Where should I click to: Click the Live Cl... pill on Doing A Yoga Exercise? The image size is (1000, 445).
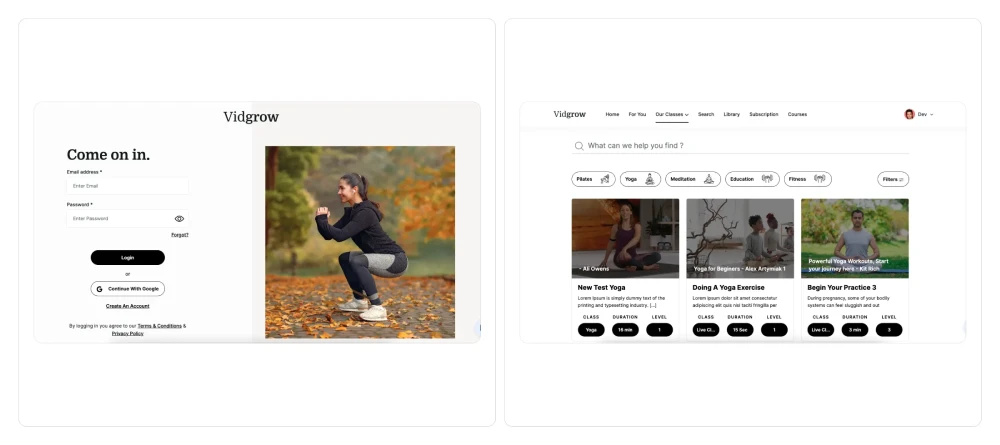pos(706,330)
